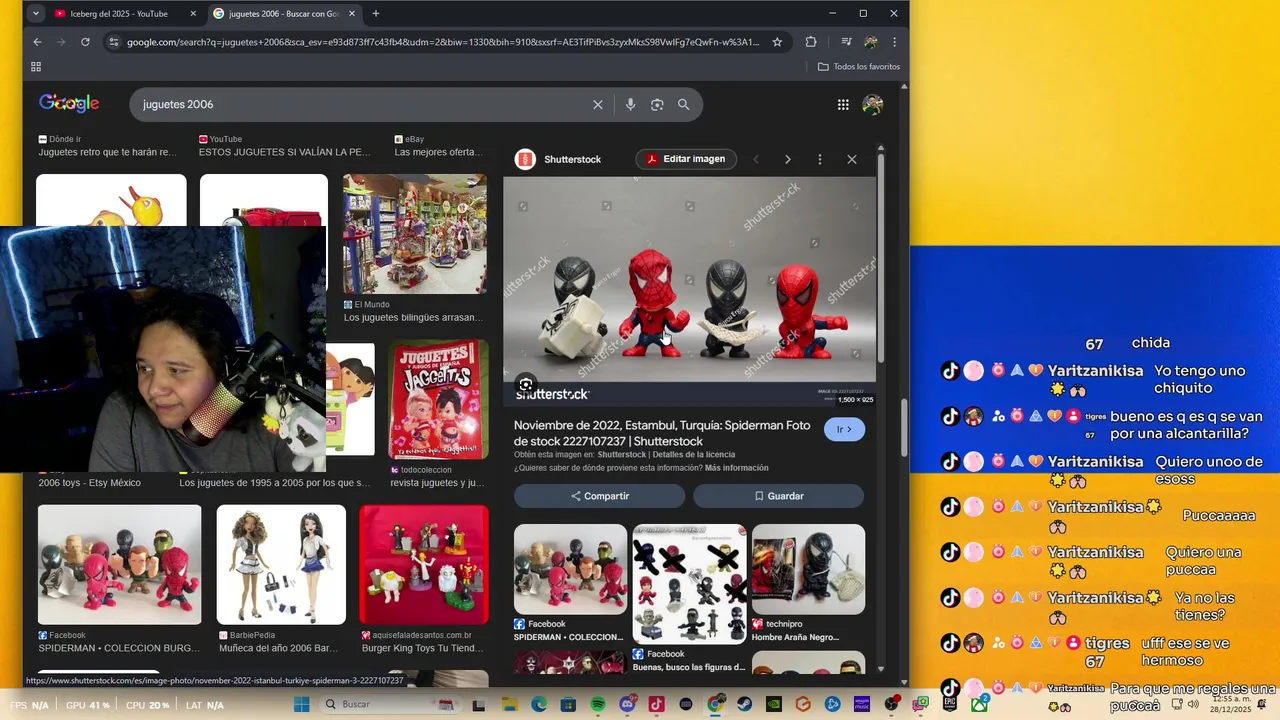1280x720 pixels.
Task: Open the El Mundo toy store thumbnail
Action: point(415,234)
